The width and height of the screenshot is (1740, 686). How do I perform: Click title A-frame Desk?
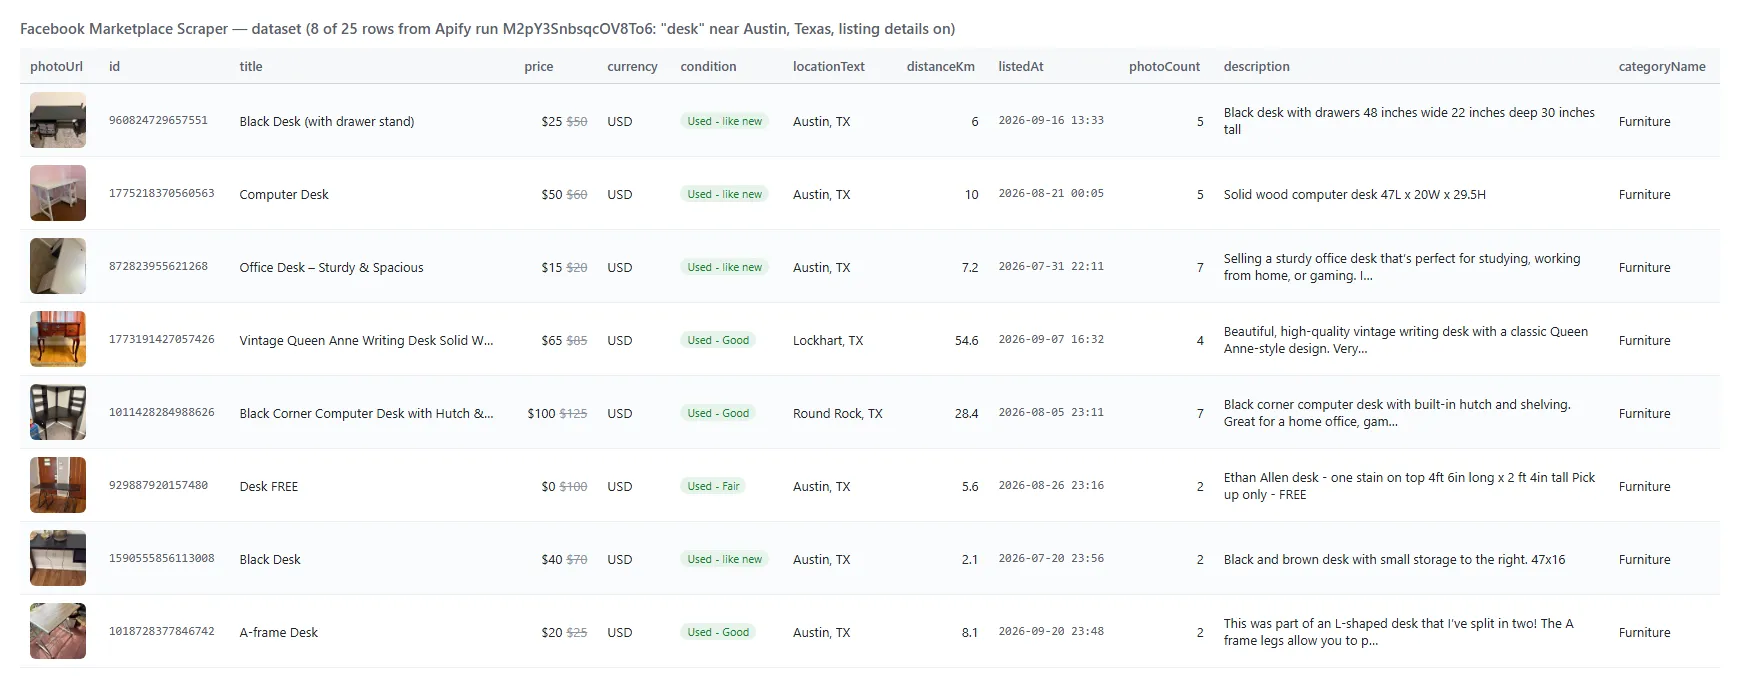pos(279,632)
